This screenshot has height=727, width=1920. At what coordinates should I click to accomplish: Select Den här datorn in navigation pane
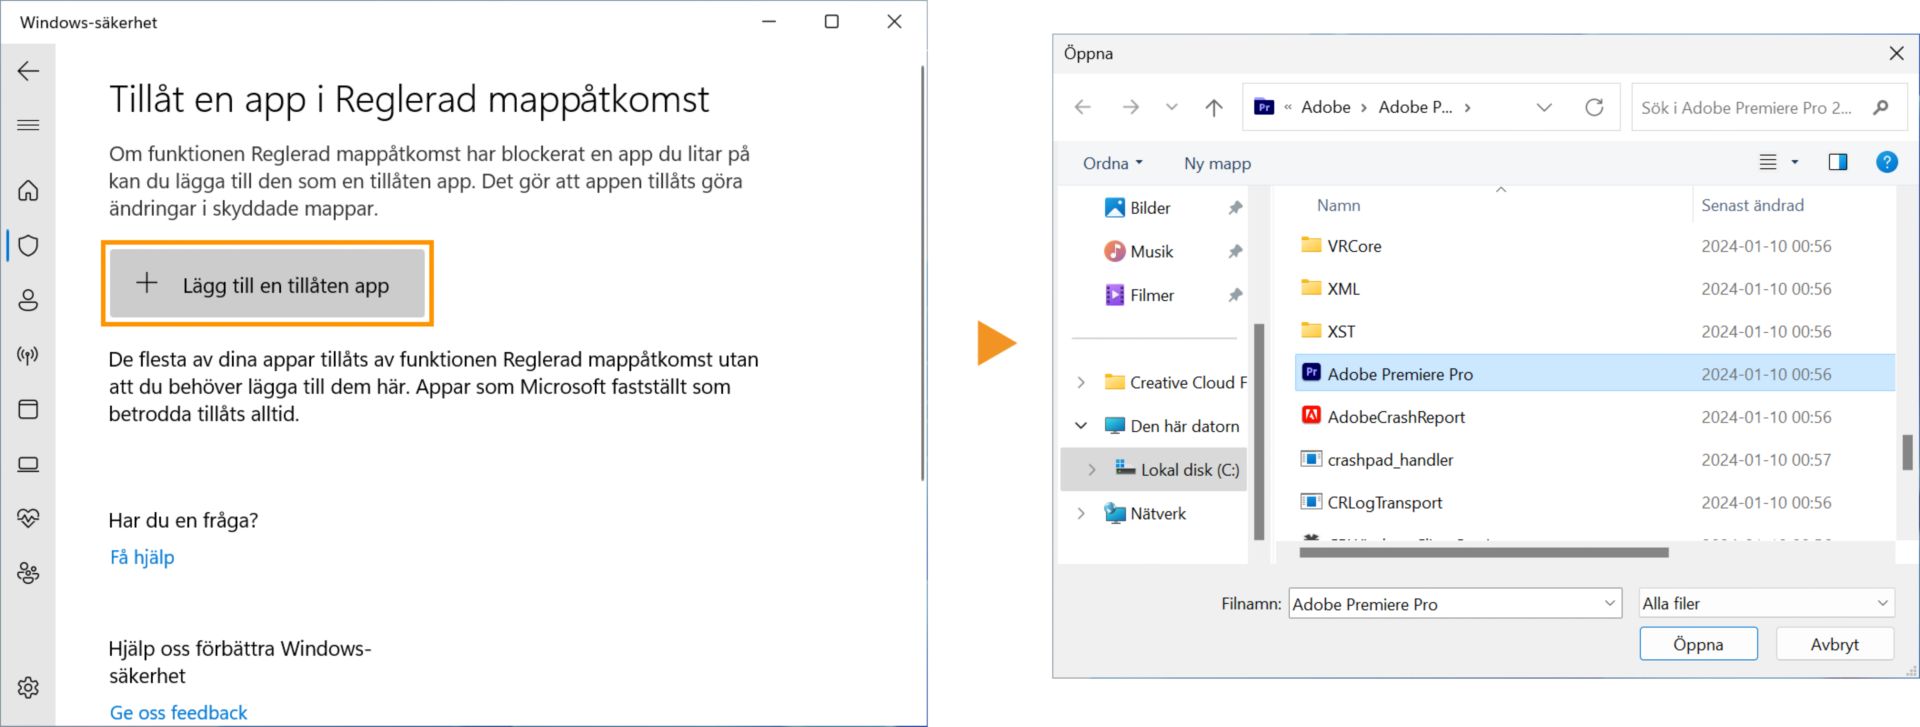click(1171, 426)
